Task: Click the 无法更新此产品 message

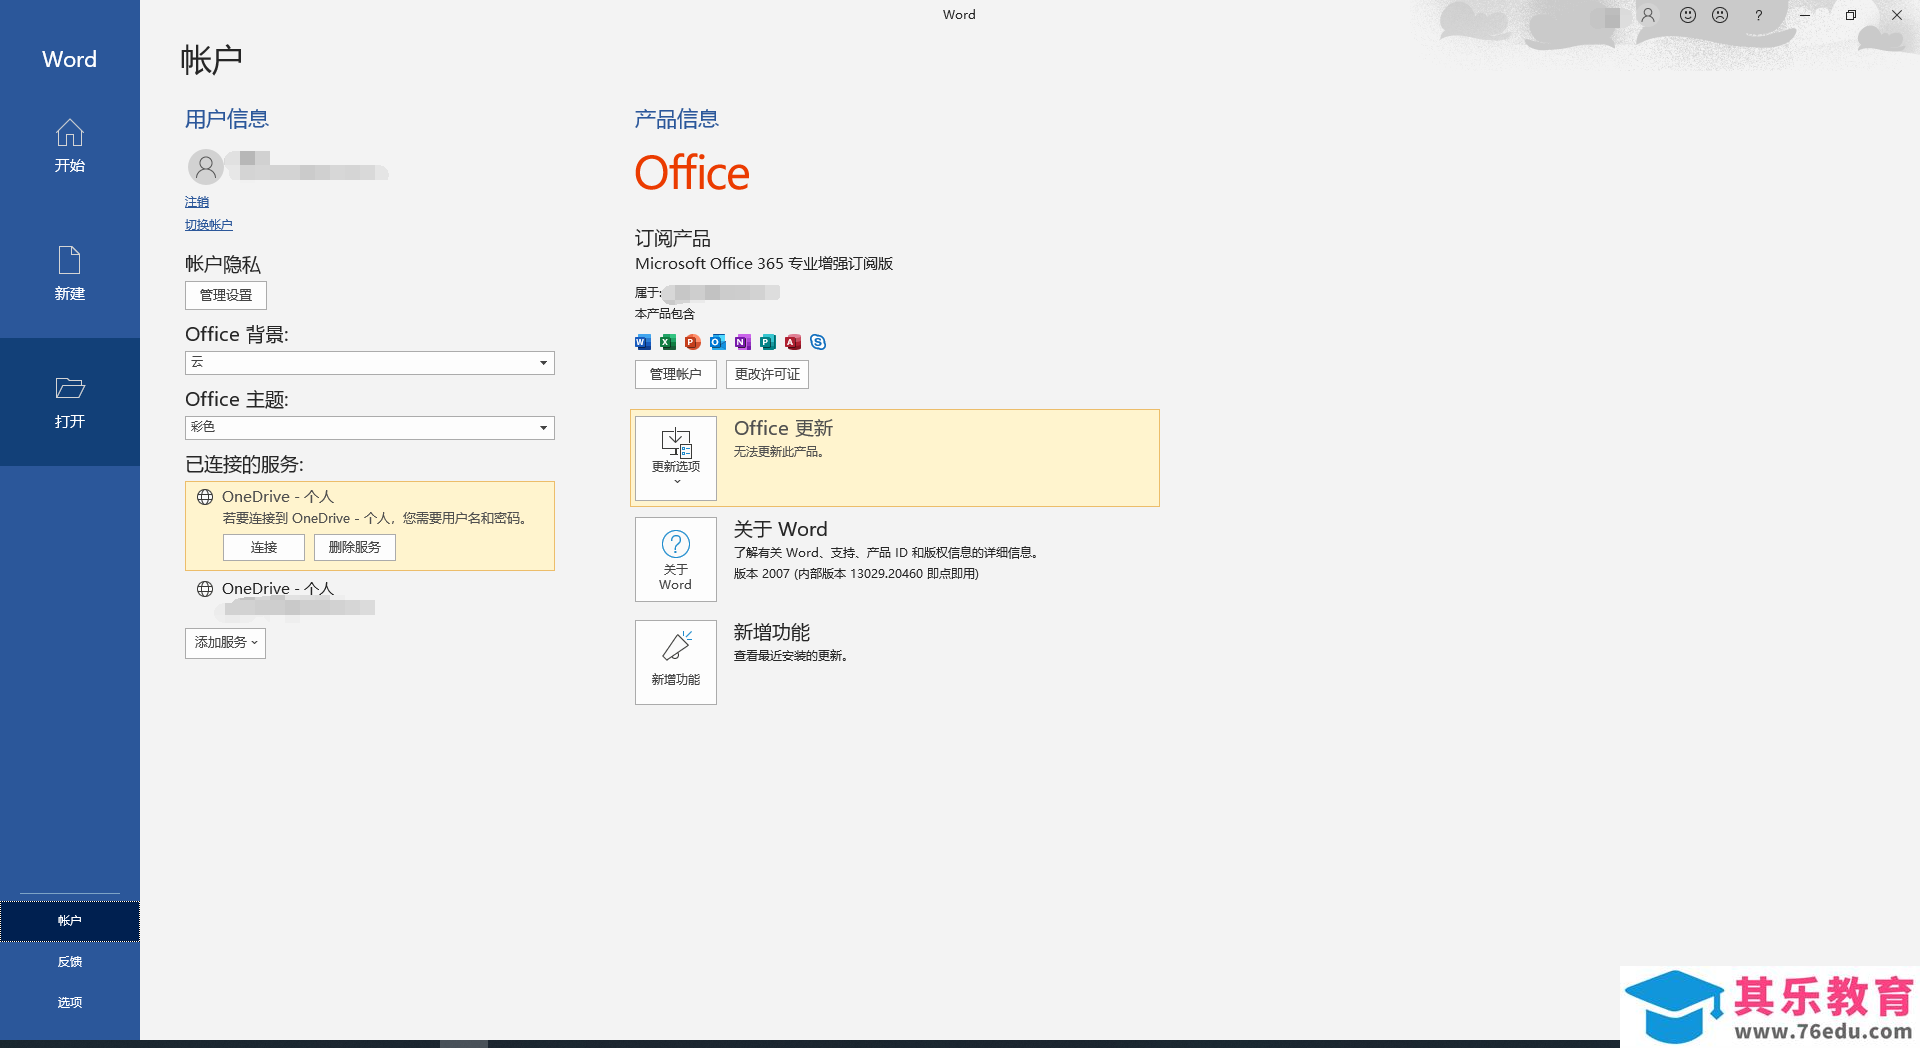Action: 779,452
